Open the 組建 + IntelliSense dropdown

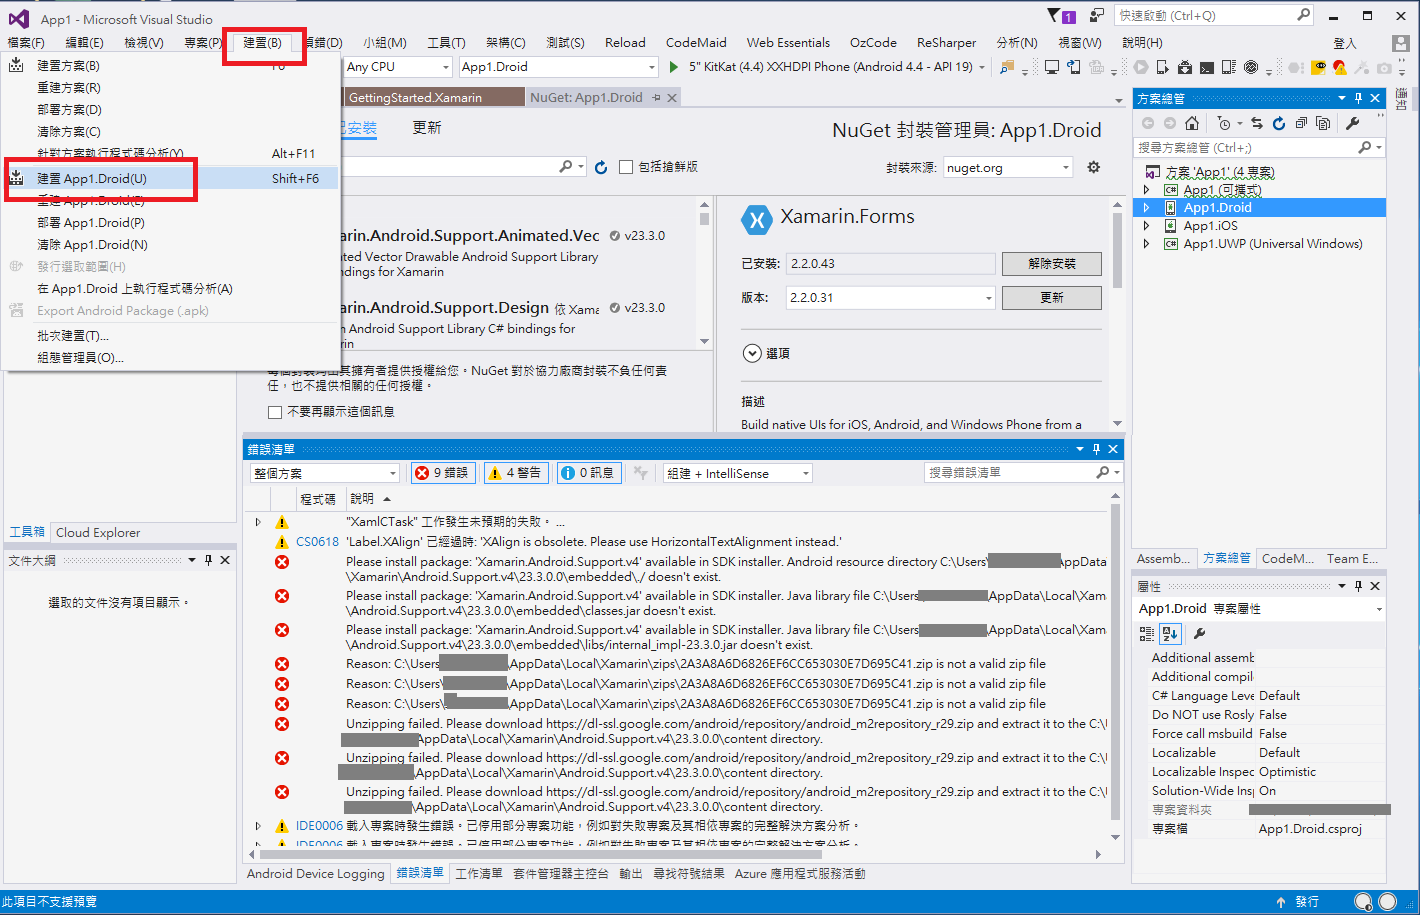737,473
